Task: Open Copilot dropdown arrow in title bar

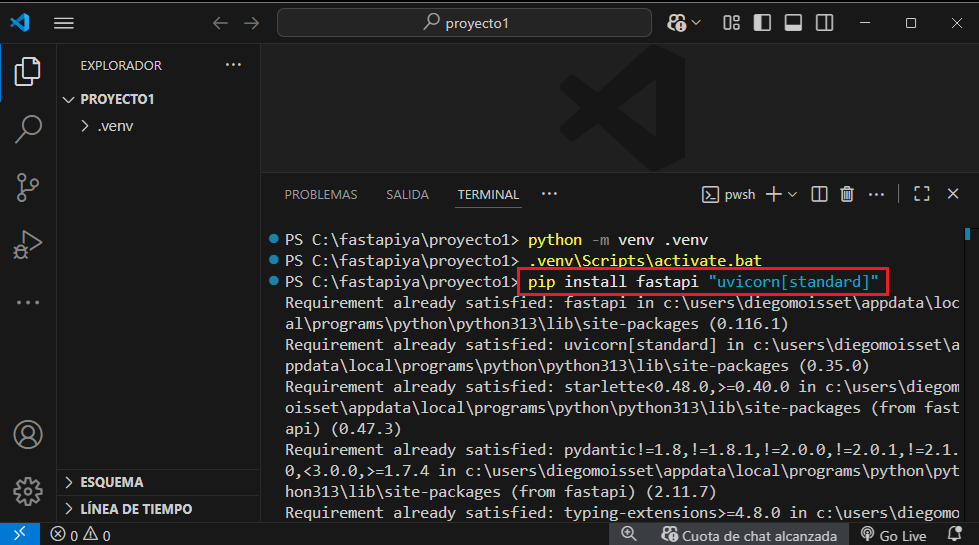Action: tap(697, 23)
